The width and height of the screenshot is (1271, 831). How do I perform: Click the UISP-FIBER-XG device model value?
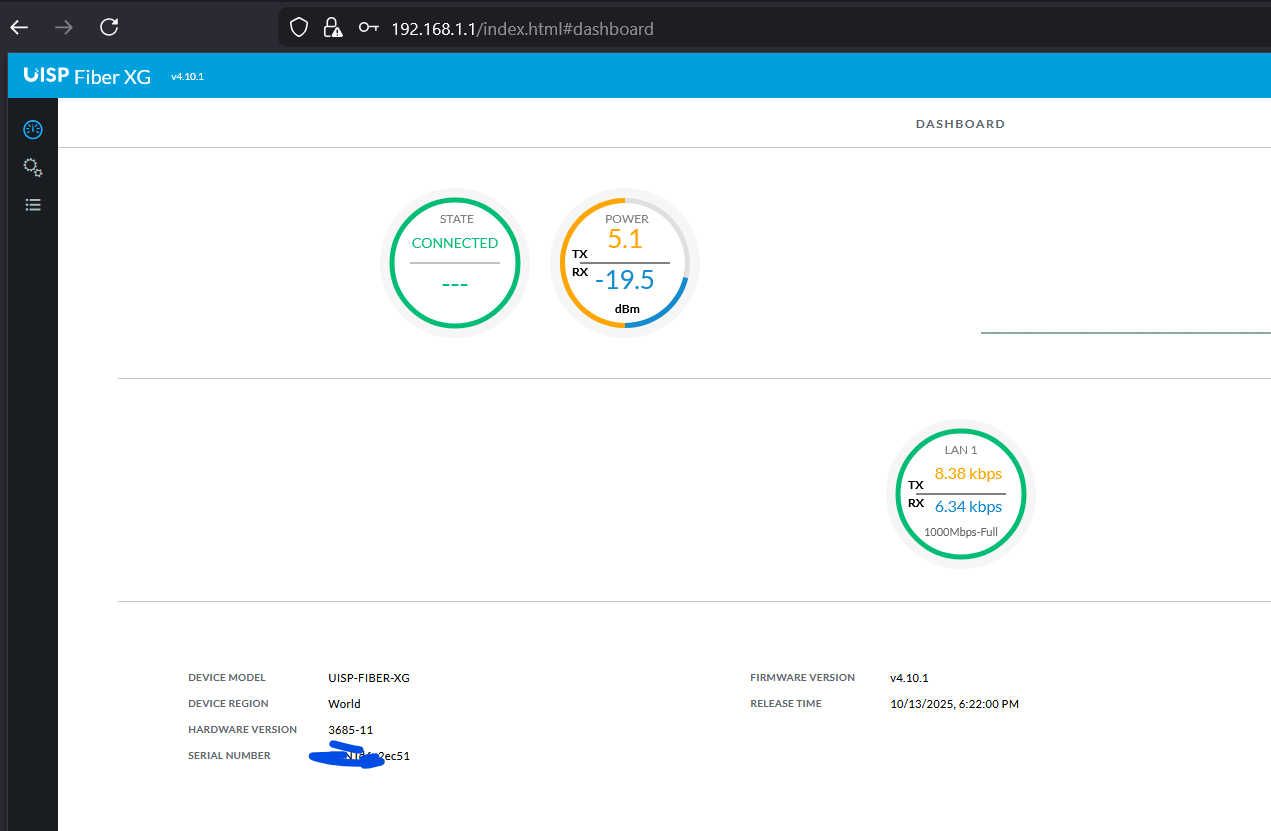click(x=369, y=678)
